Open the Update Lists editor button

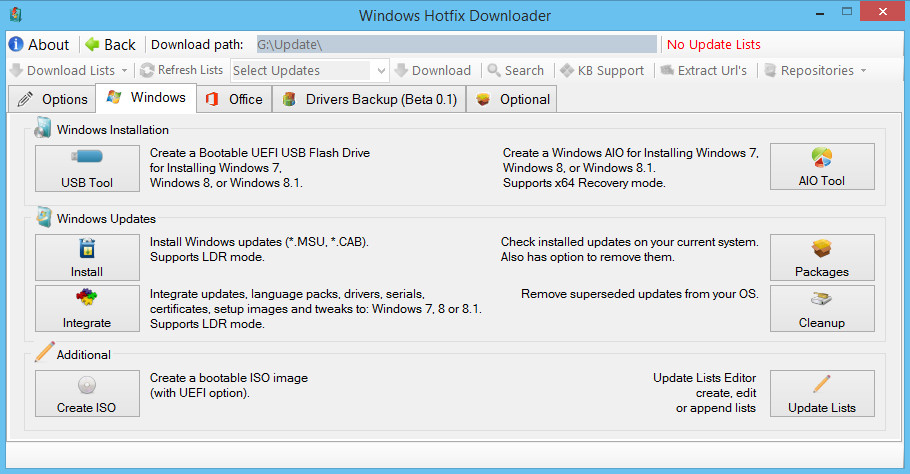point(822,393)
